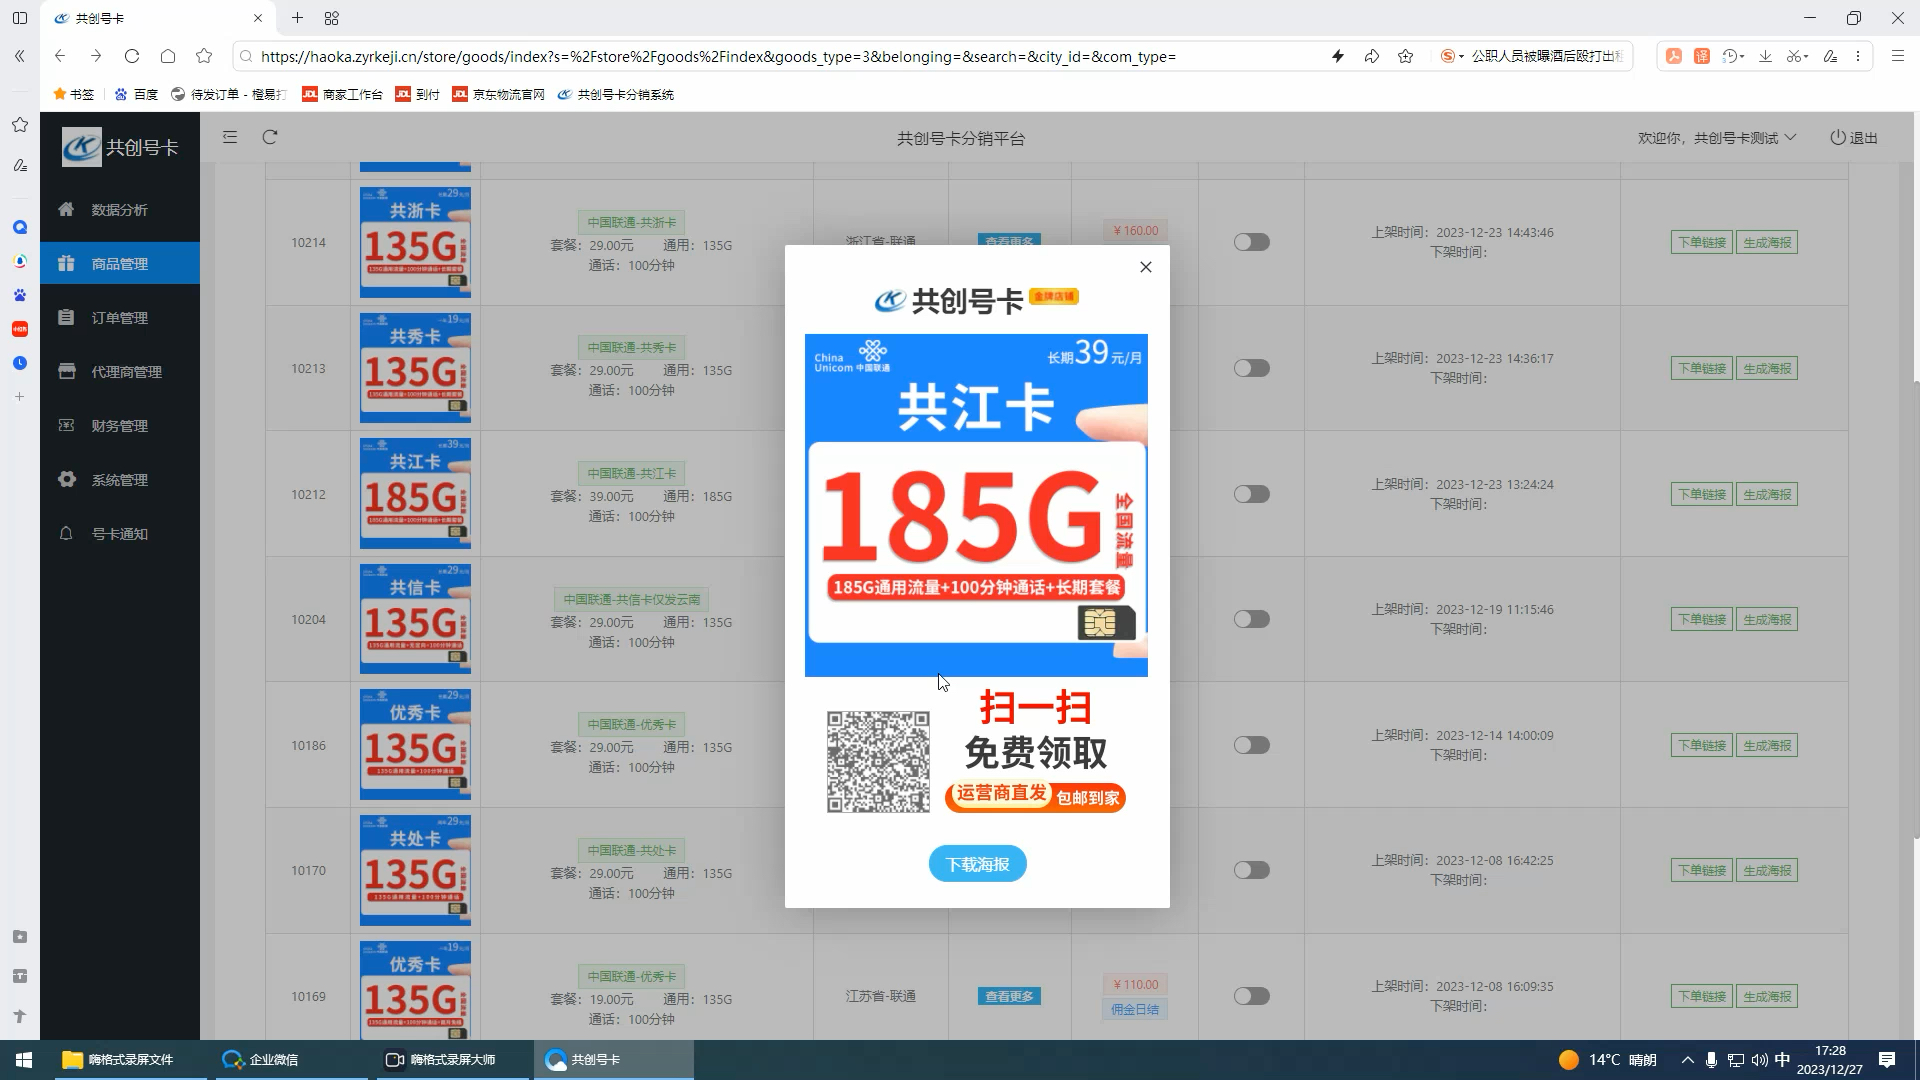The image size is (1920, 1080).
Task: Open 财务管理 in the sidebar
Action: pos(120,425)
